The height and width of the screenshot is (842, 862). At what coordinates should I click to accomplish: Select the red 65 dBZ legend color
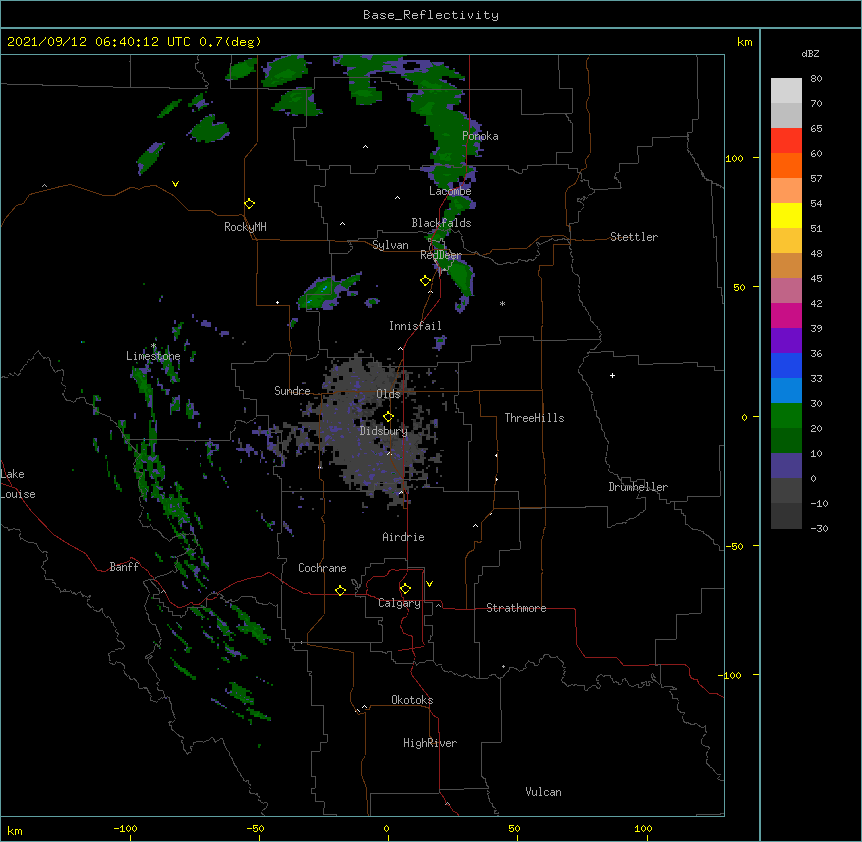[x=786, y=141]
